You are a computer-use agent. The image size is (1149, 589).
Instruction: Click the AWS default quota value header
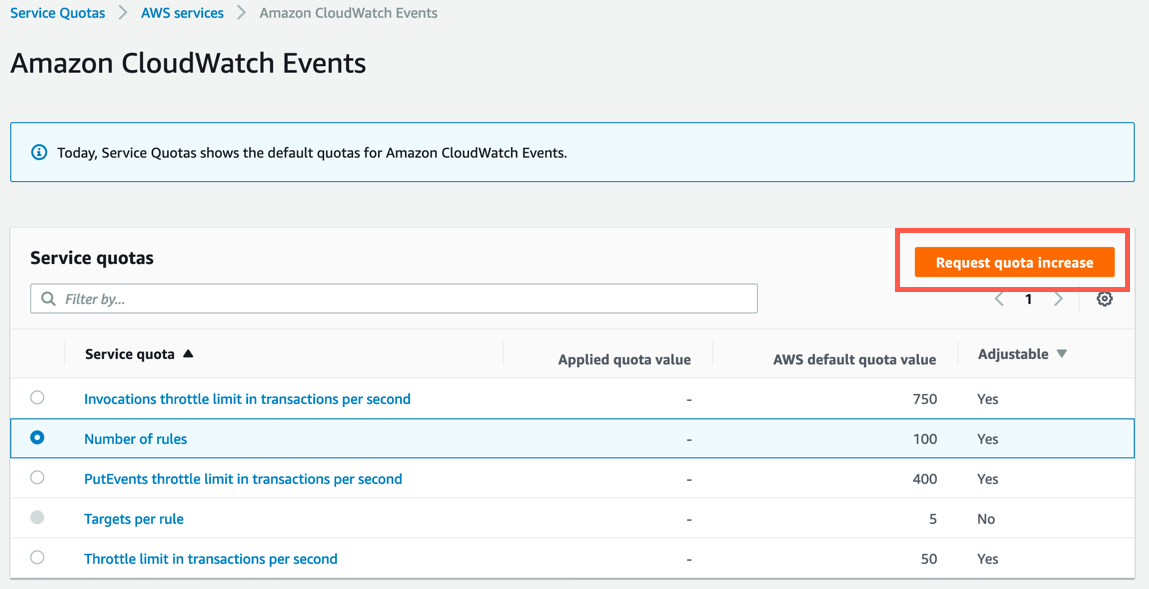854,360
